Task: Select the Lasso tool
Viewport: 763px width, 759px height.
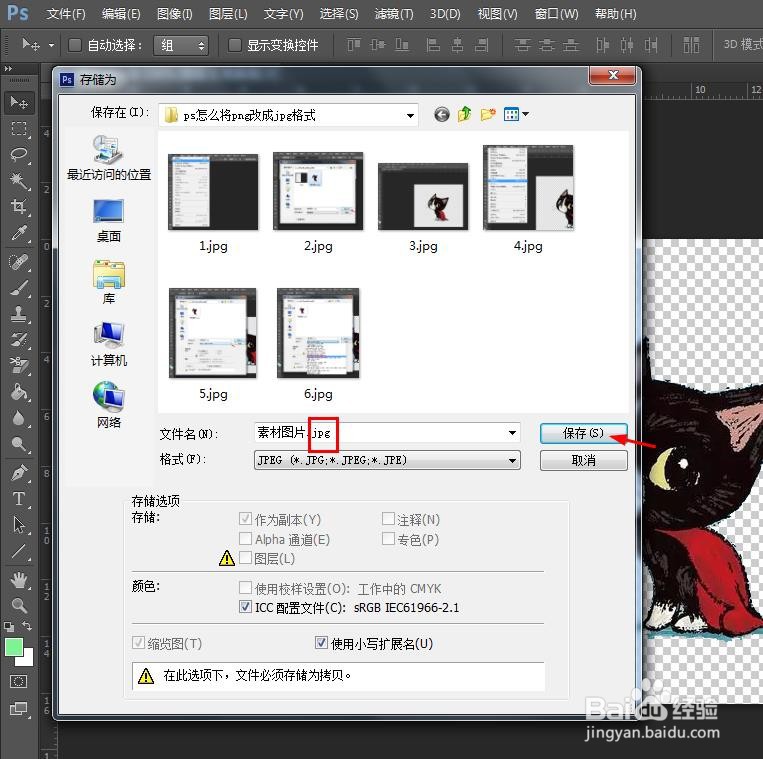Action: [19, 155]
